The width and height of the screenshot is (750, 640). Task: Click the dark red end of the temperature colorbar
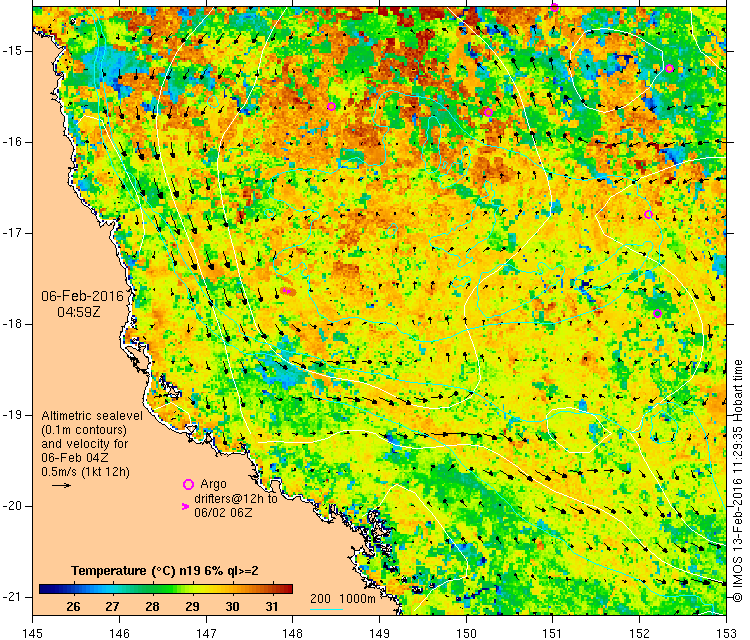point(287,589)
